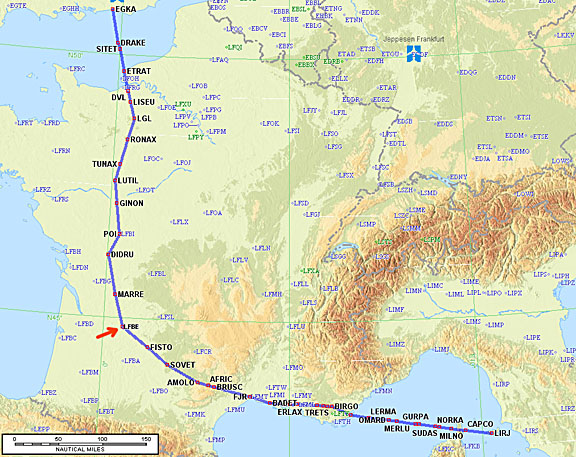Click the ETRAT waypoint square
Viewport: 576px width, 457px height.
pyautogui.click(x=124, y=71)
